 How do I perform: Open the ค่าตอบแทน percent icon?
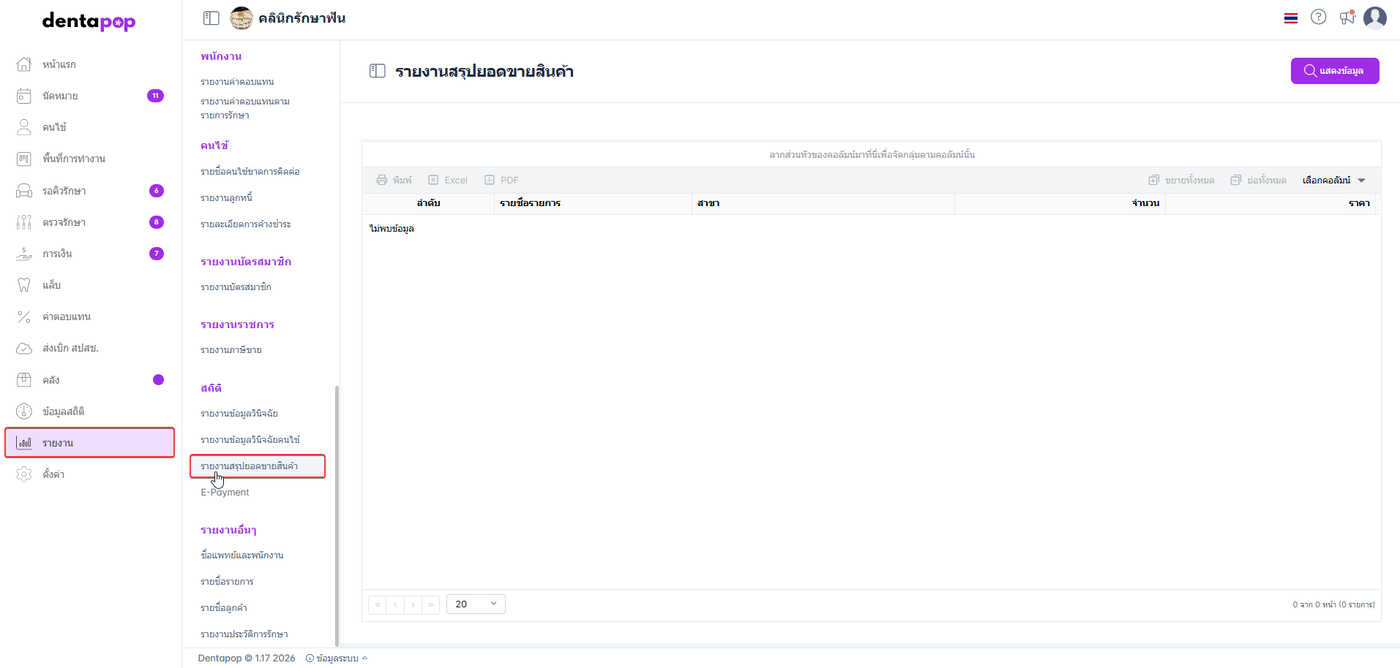(x=25, y=317)
